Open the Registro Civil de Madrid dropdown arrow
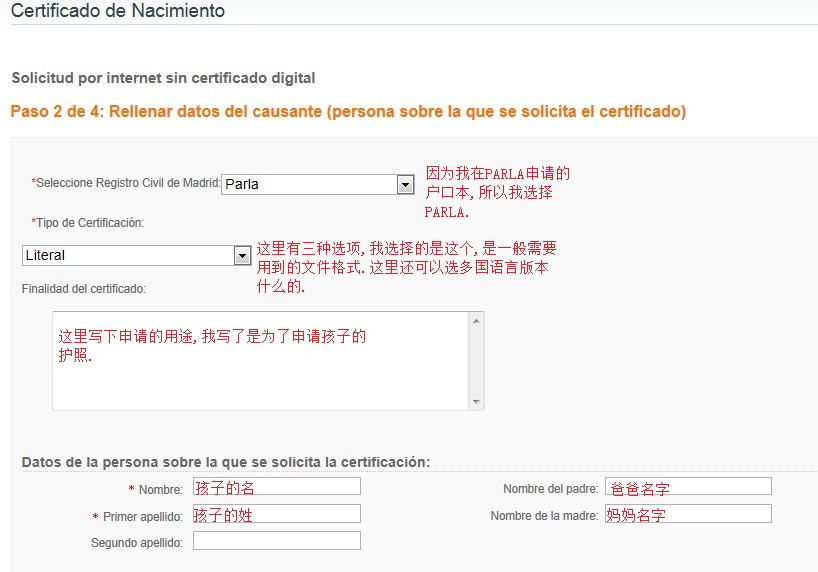 (405, 184)
